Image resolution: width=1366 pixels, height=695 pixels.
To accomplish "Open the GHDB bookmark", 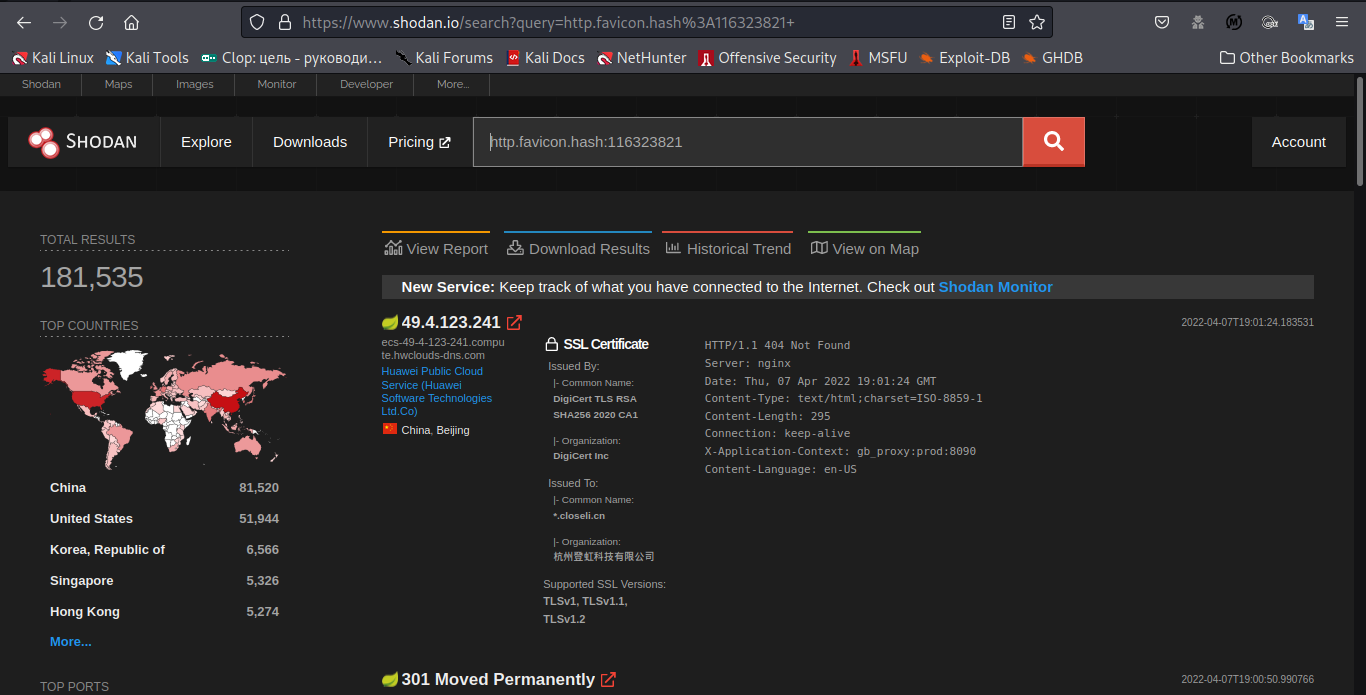I will [x=1053, y=58].
